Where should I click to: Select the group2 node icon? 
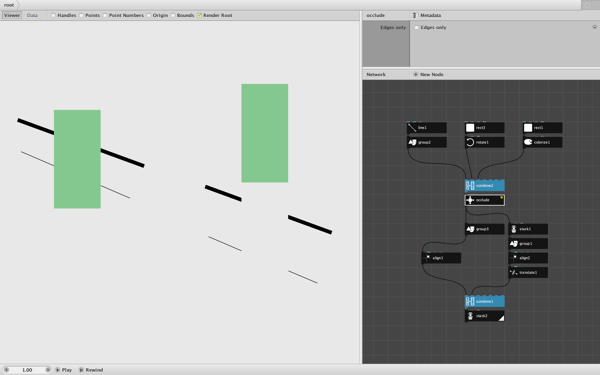(412, 142)
